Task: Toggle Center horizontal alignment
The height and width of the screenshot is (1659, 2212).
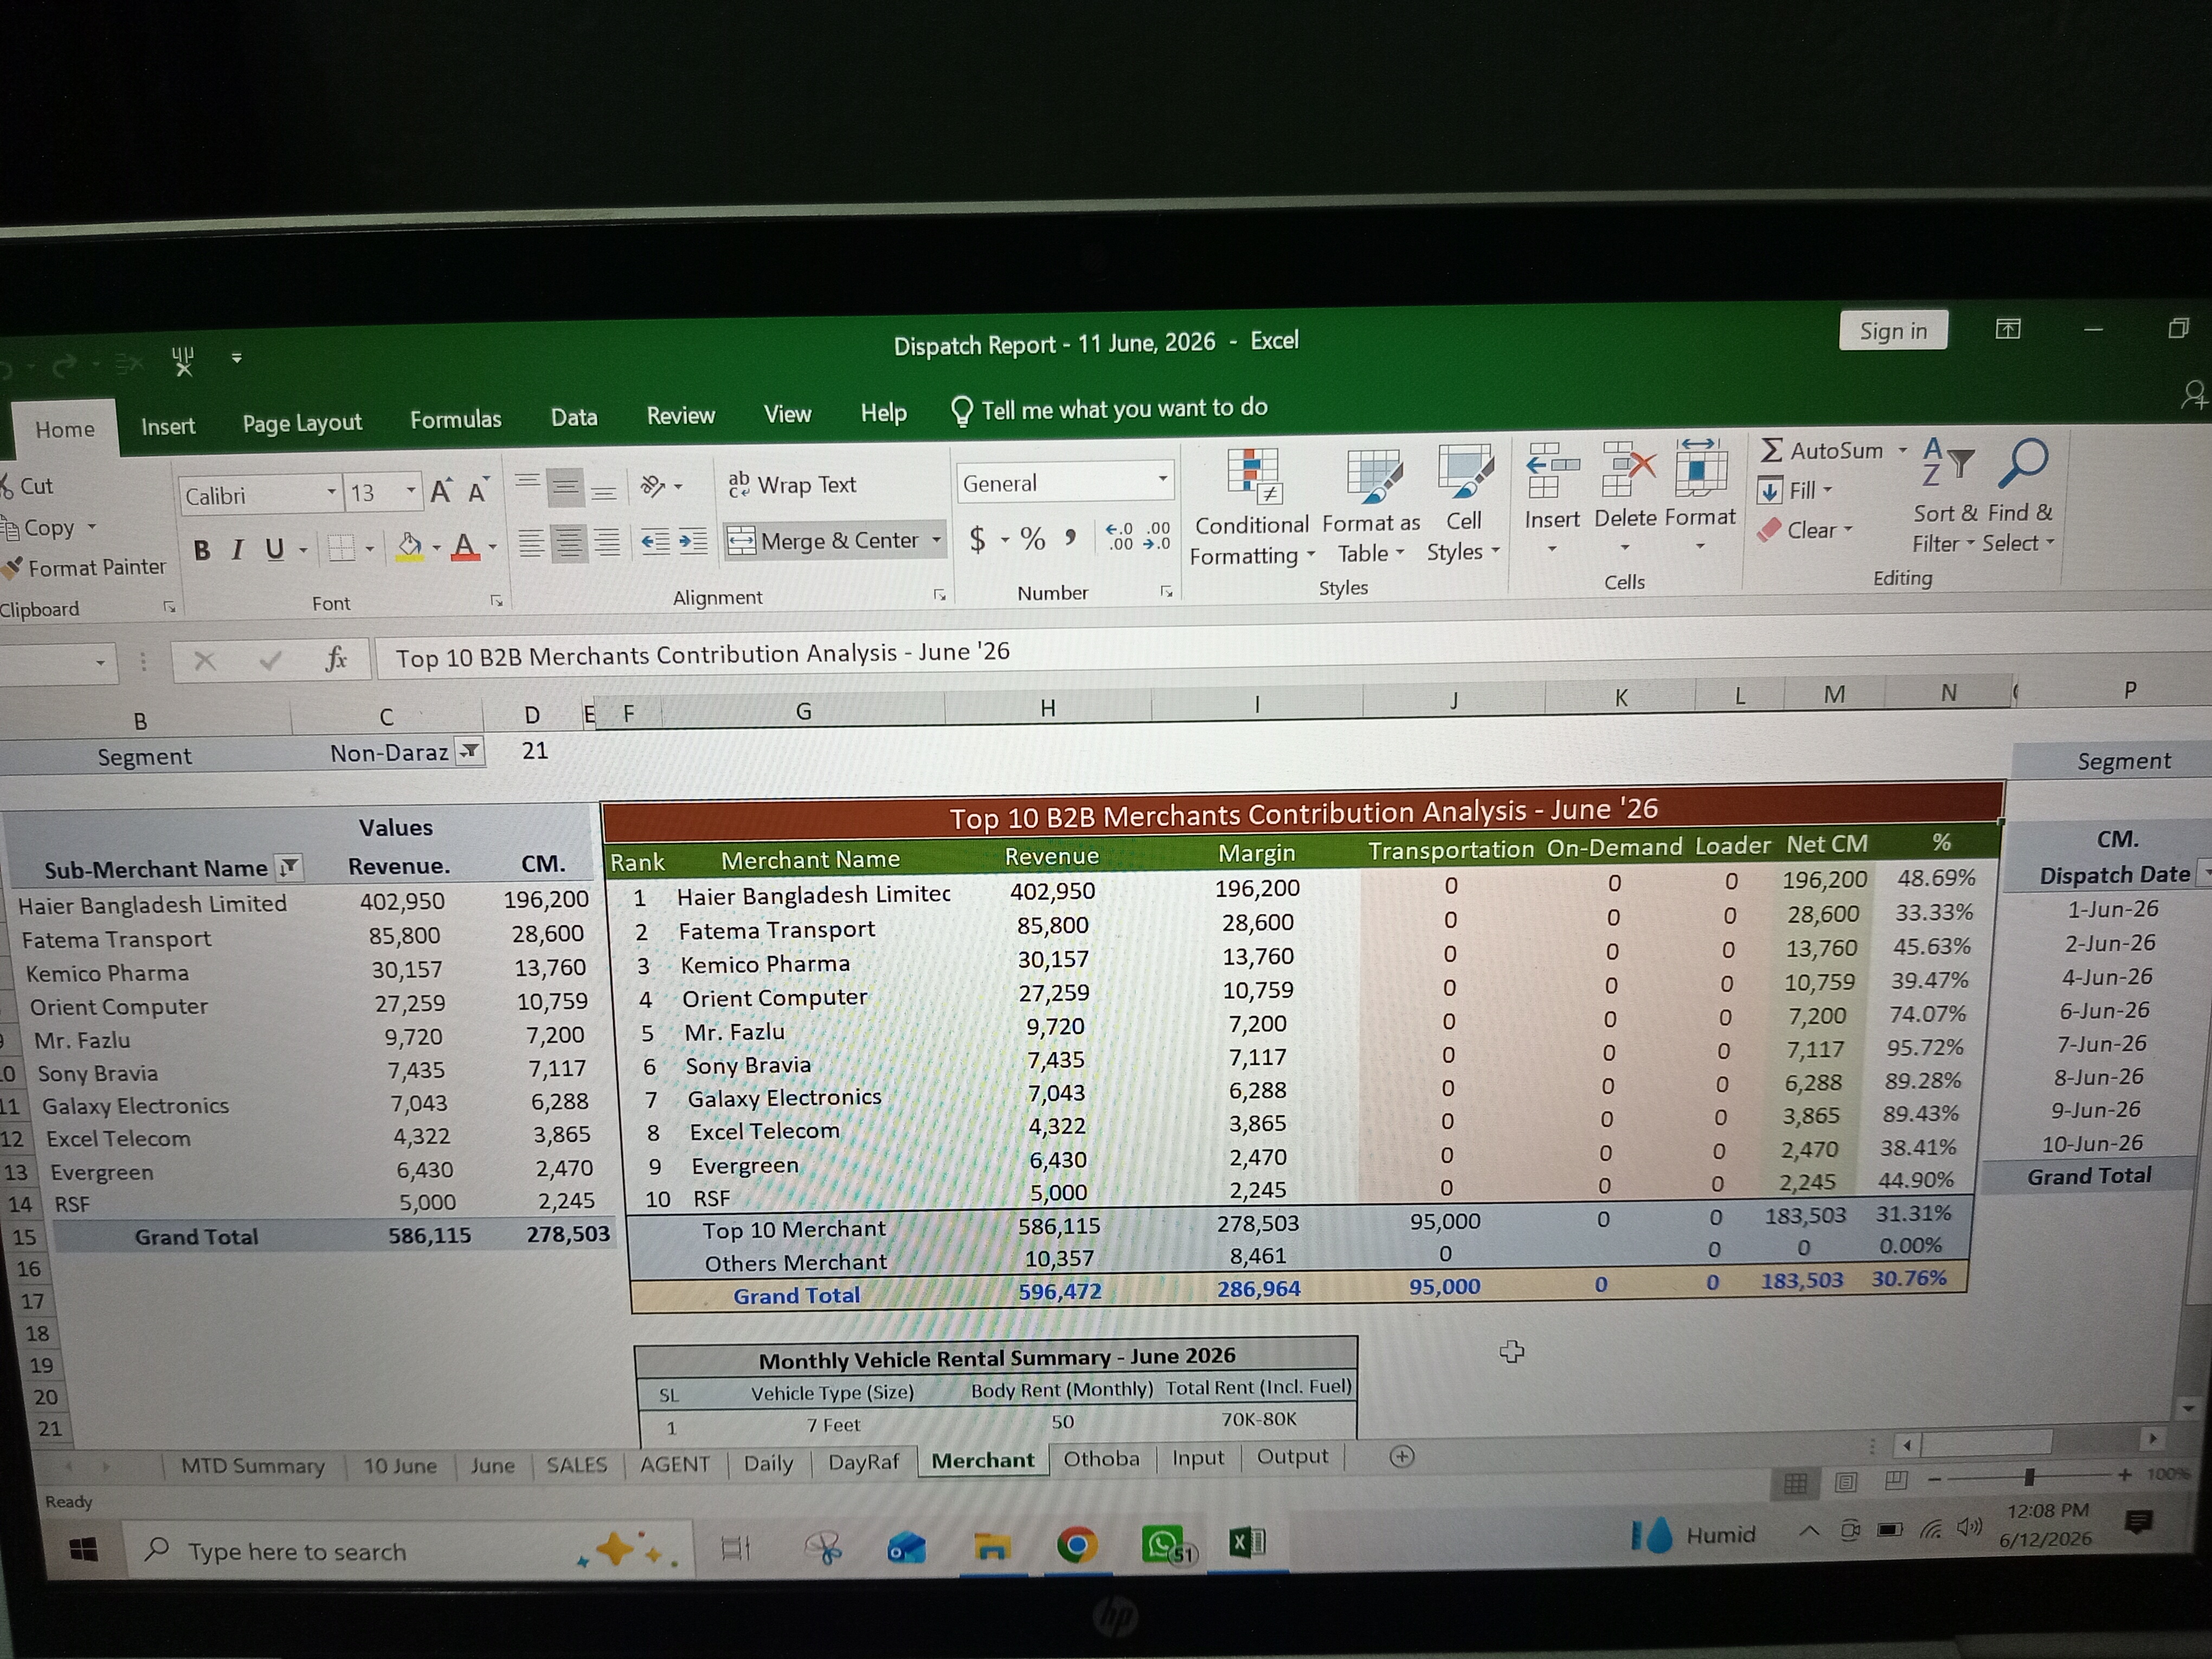Action: 568,543
